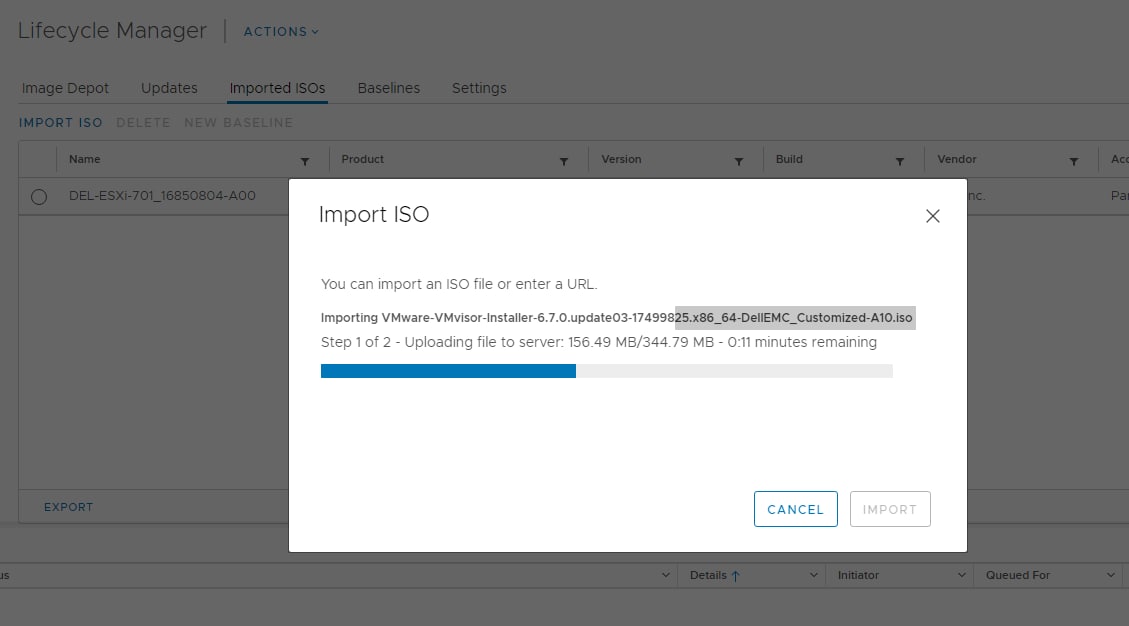The width and height of the screenshot is (1129, 626).
Task: Click 'You can import an ISO file' text
Action: tap(459, 285)
